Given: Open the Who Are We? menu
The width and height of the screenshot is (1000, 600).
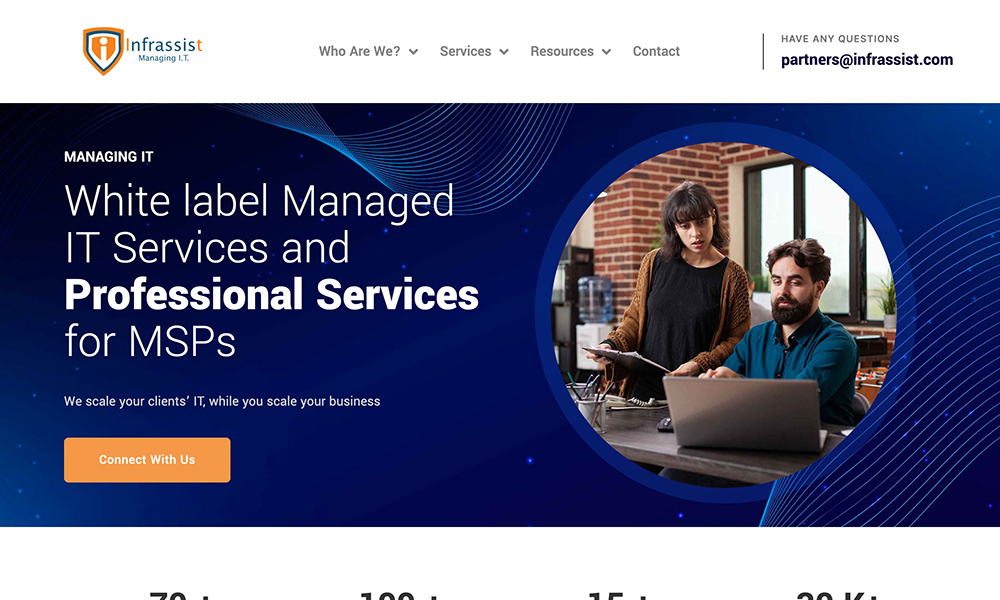Looking at the screenshot, I should point(359,51).
